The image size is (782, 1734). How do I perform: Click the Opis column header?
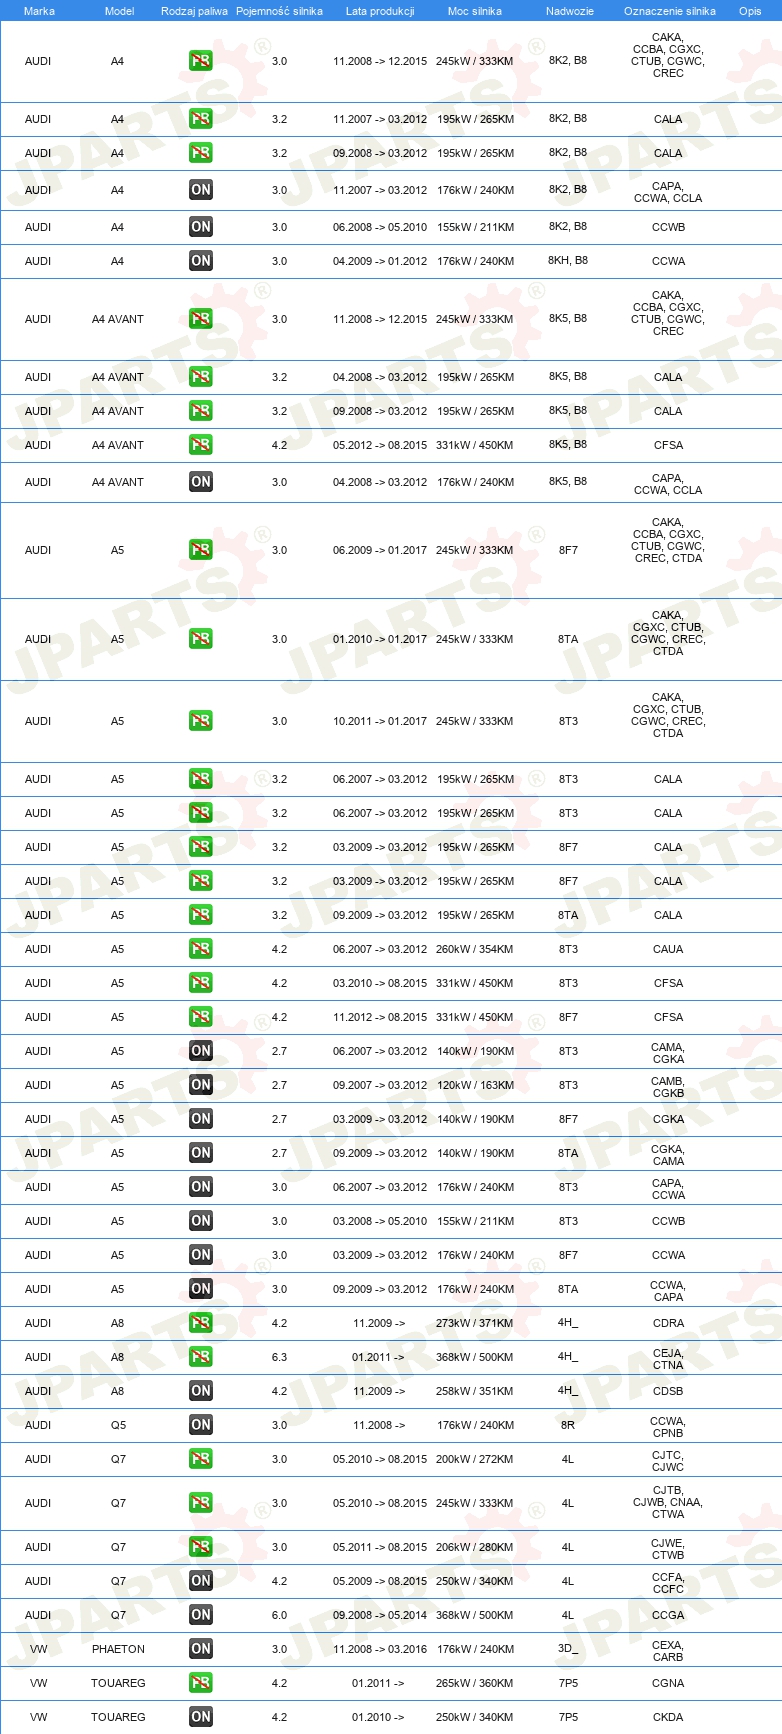[750, 11]
